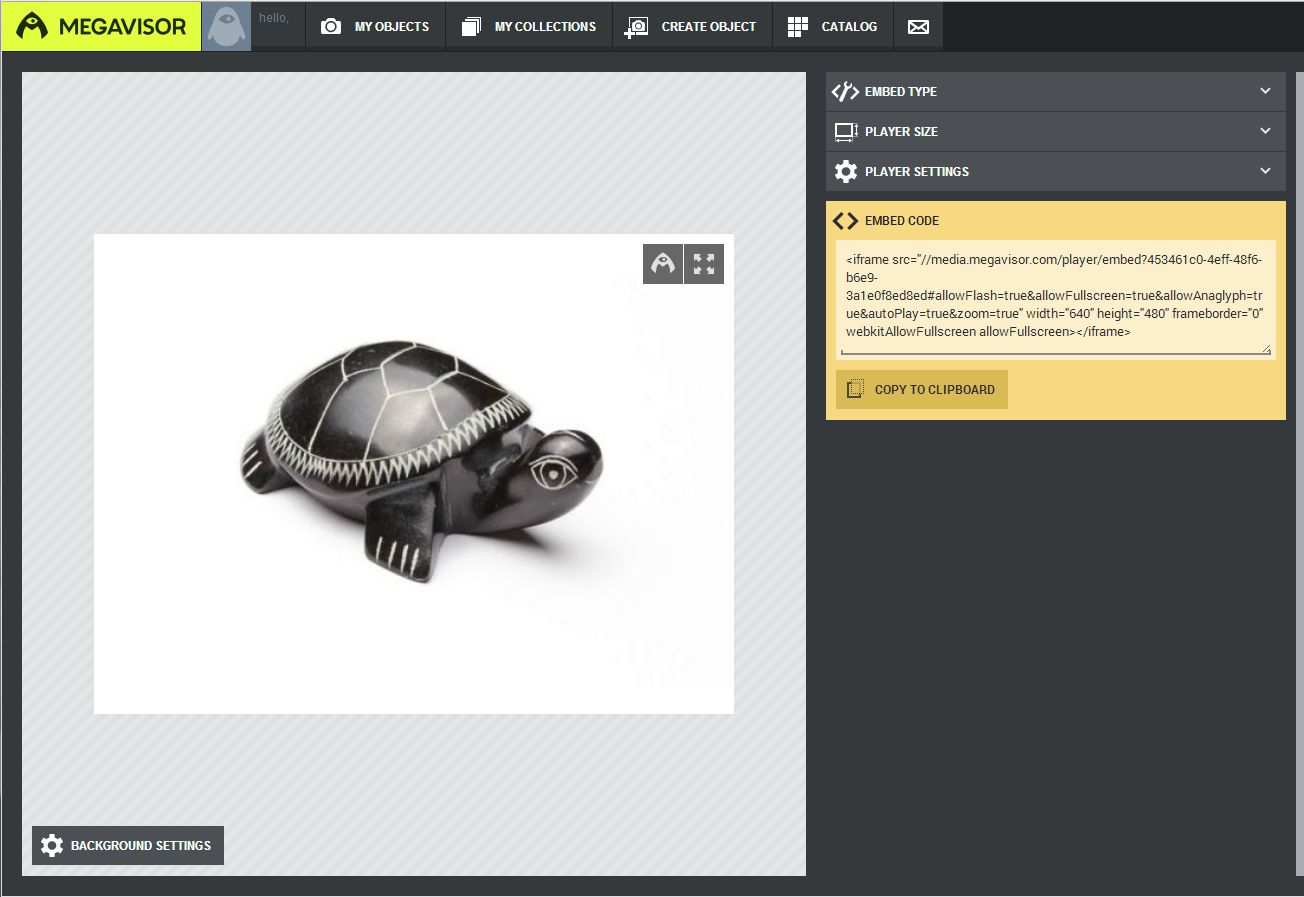Click the Megavisor icon on the player

(662, 264)
